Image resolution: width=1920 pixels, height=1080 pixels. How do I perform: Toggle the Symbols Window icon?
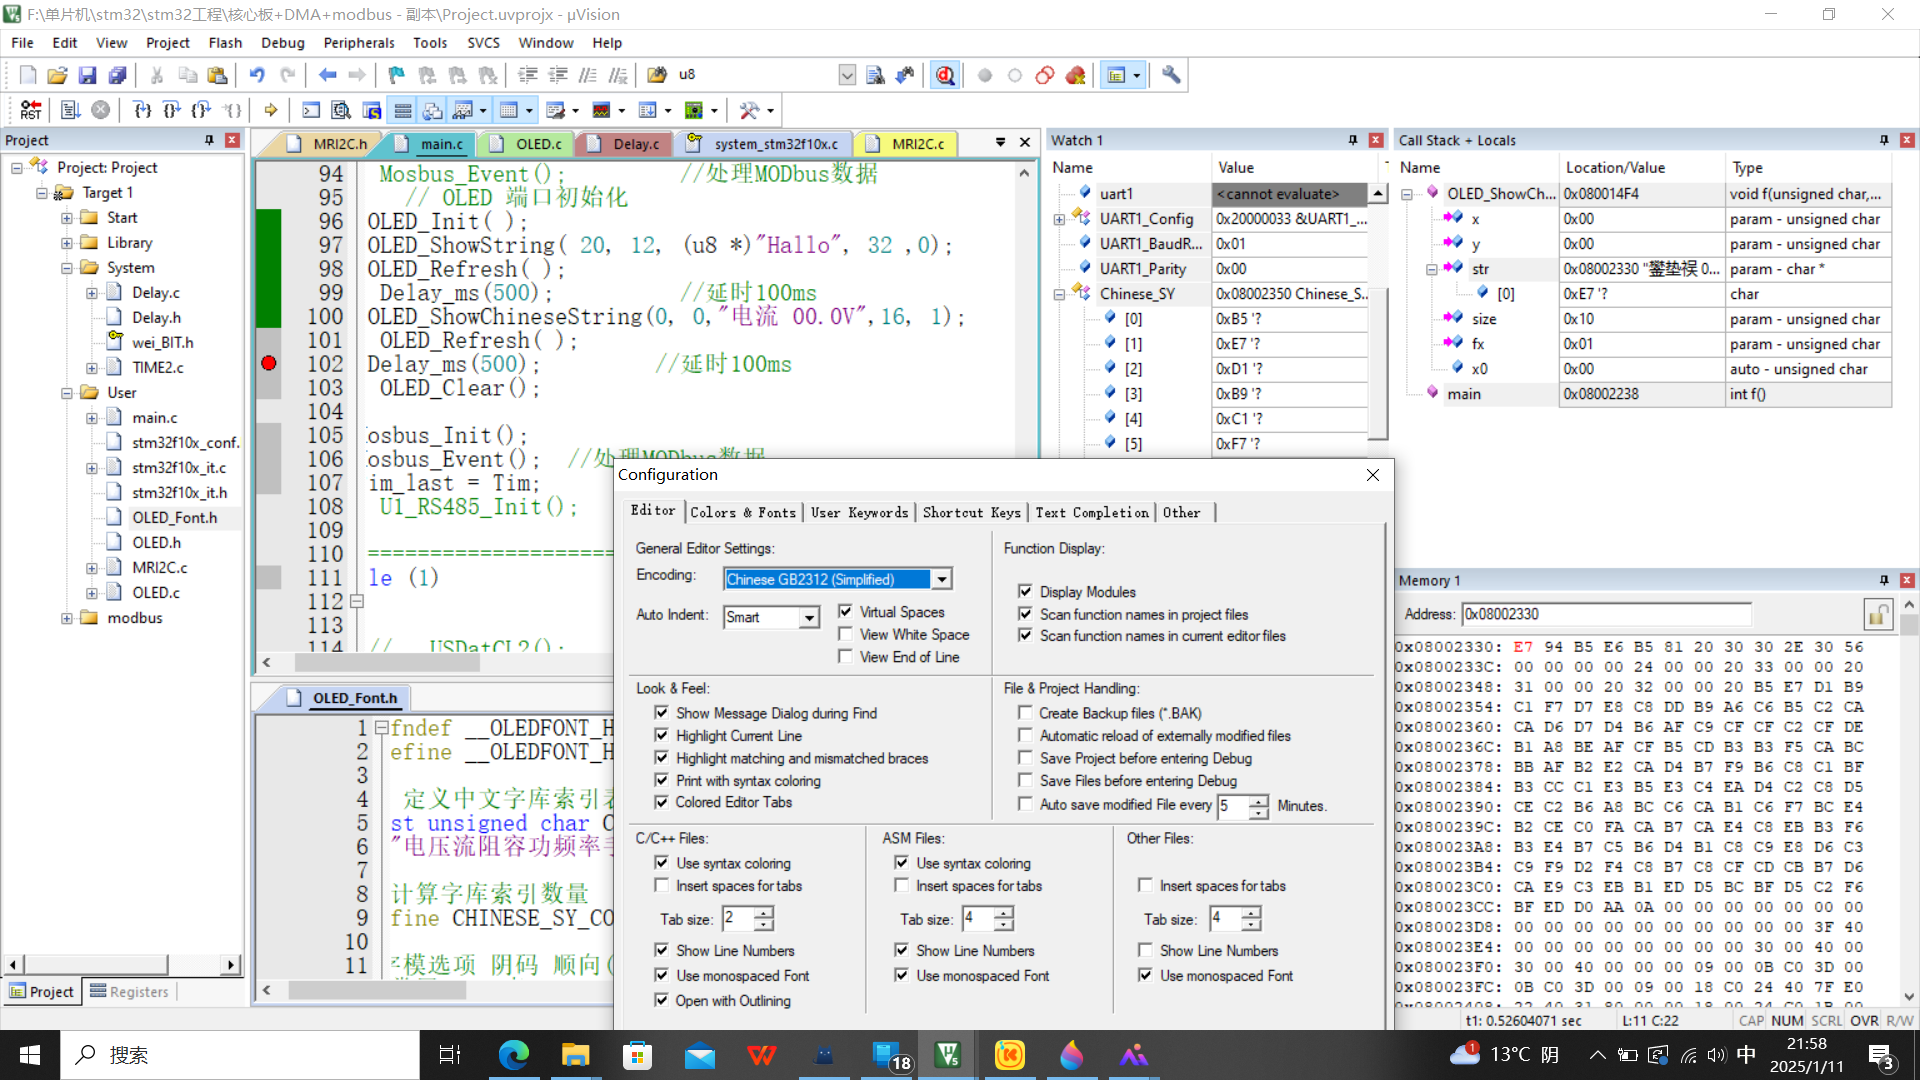click(372, 110)
